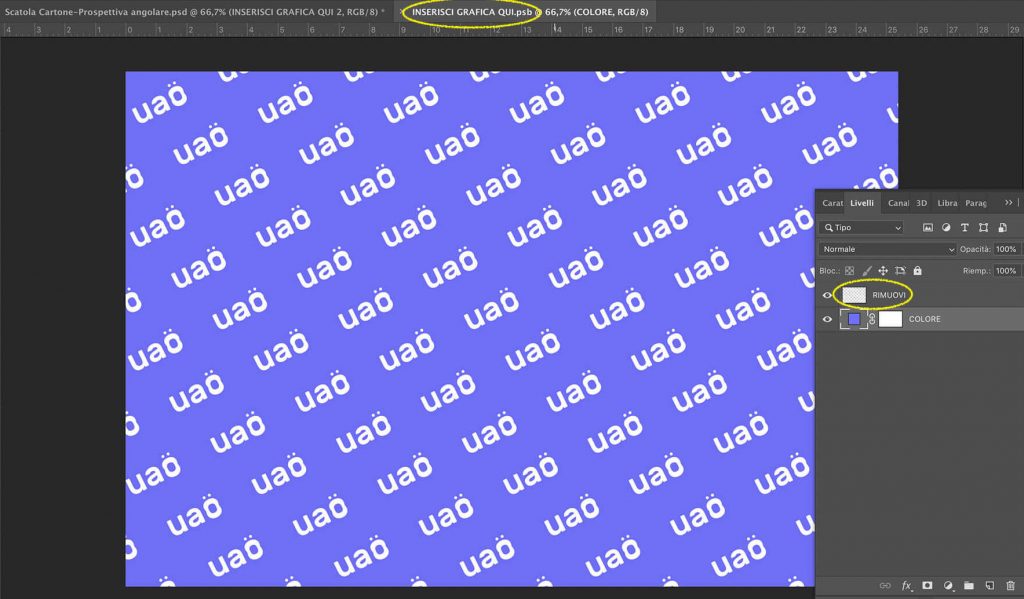The width and height of the screenshot is (1024, 599).
Task: Lock transparent pixels checkerboard icon
Action: pos(849,271)
